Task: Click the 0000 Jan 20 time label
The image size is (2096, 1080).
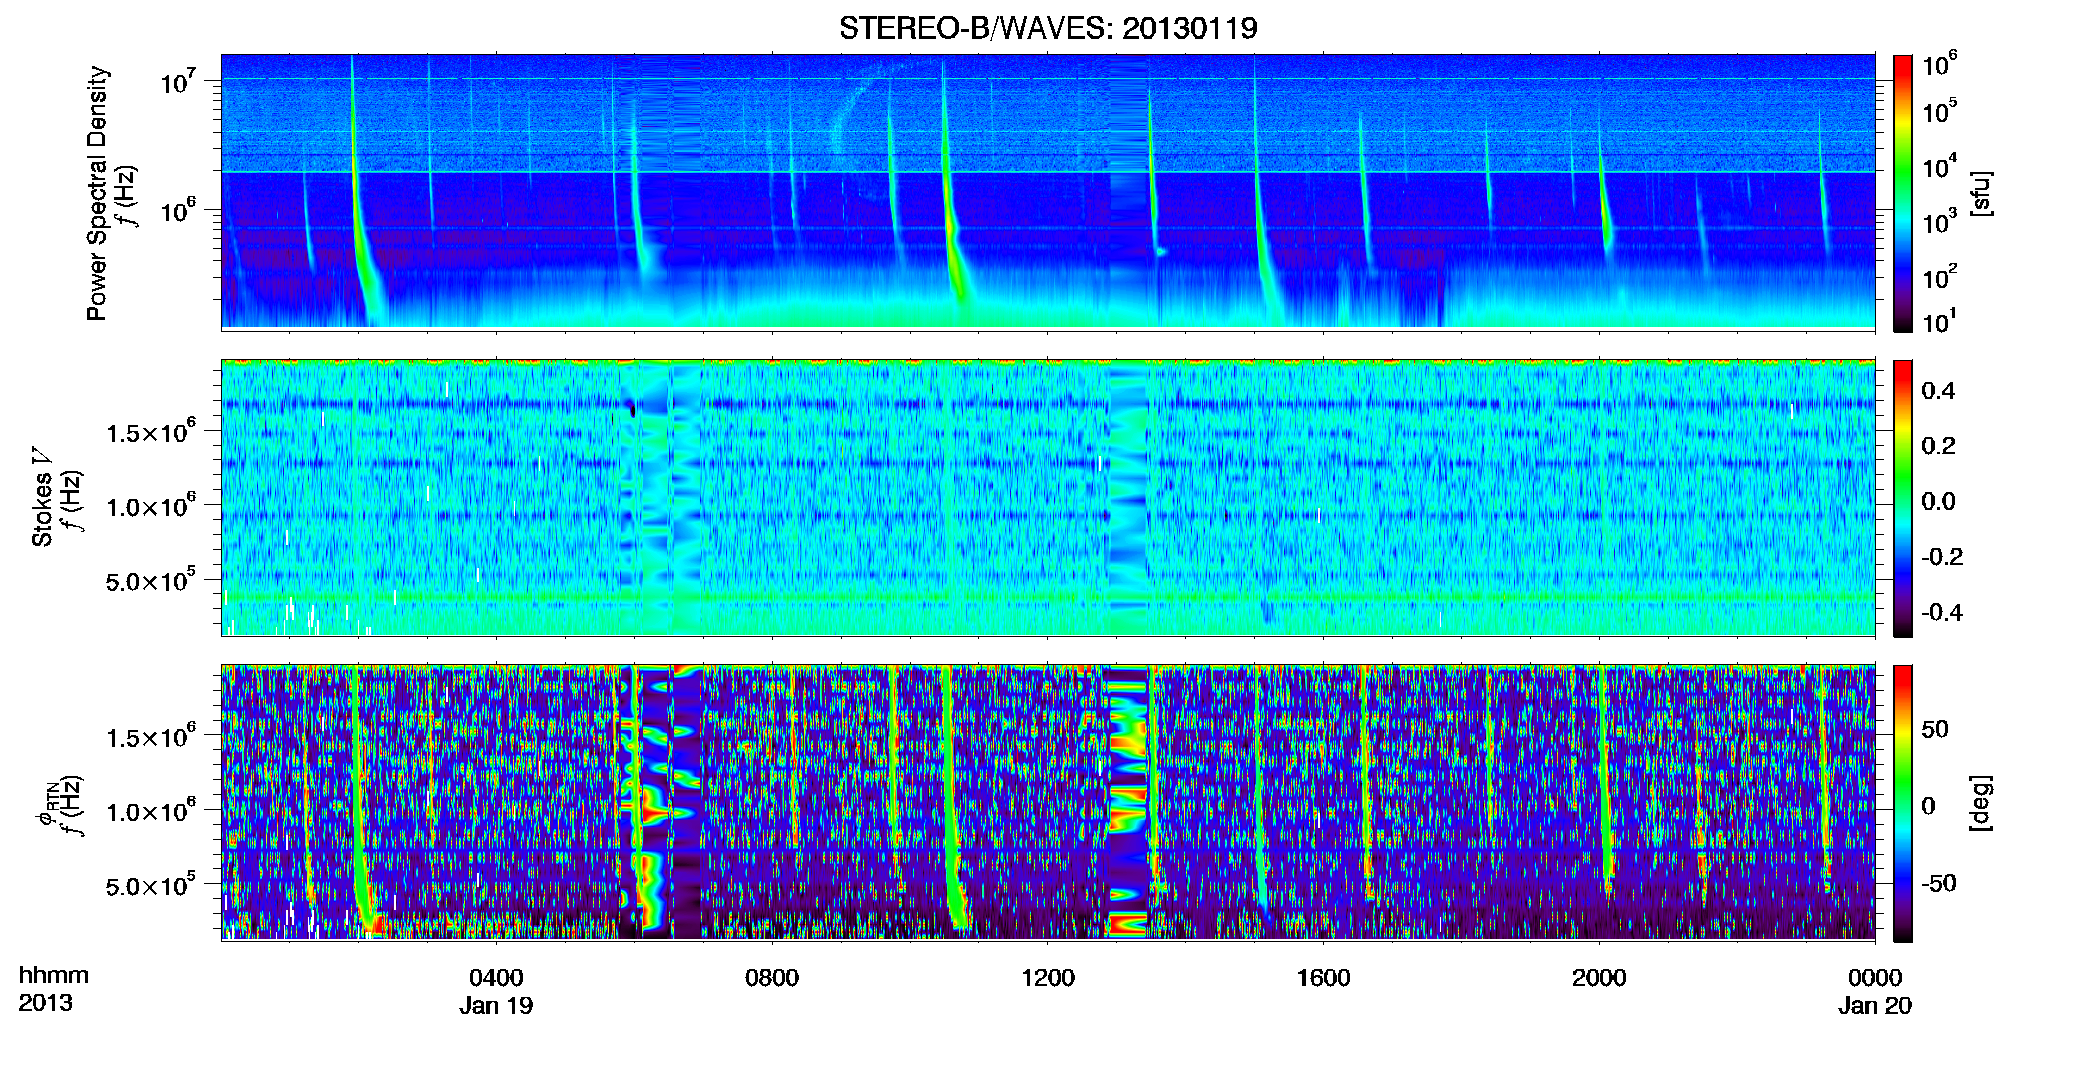Action: click(x=1875, y=991)
